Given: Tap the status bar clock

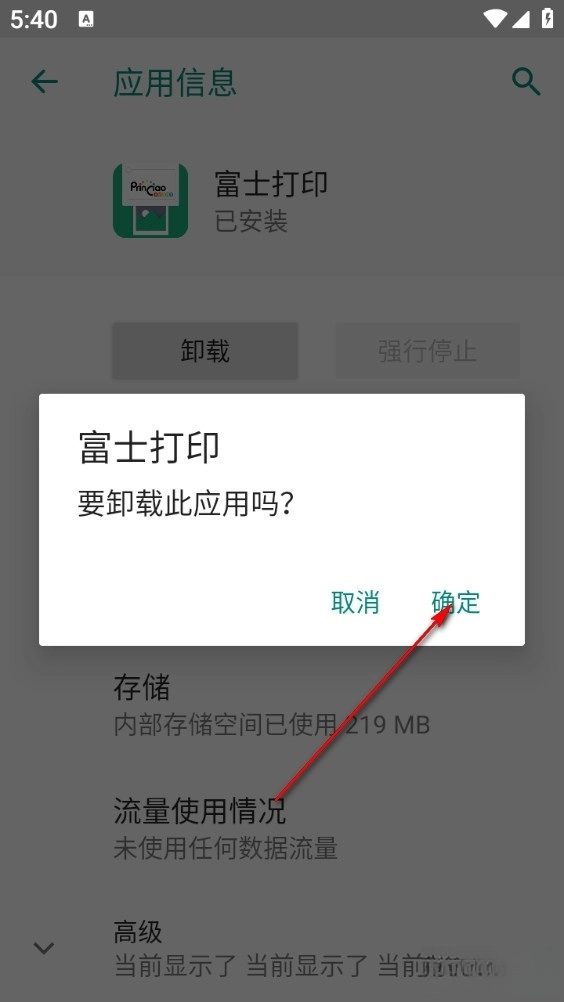Looking at the screenshot, I should pyautogui.click(x=34, y=19).
